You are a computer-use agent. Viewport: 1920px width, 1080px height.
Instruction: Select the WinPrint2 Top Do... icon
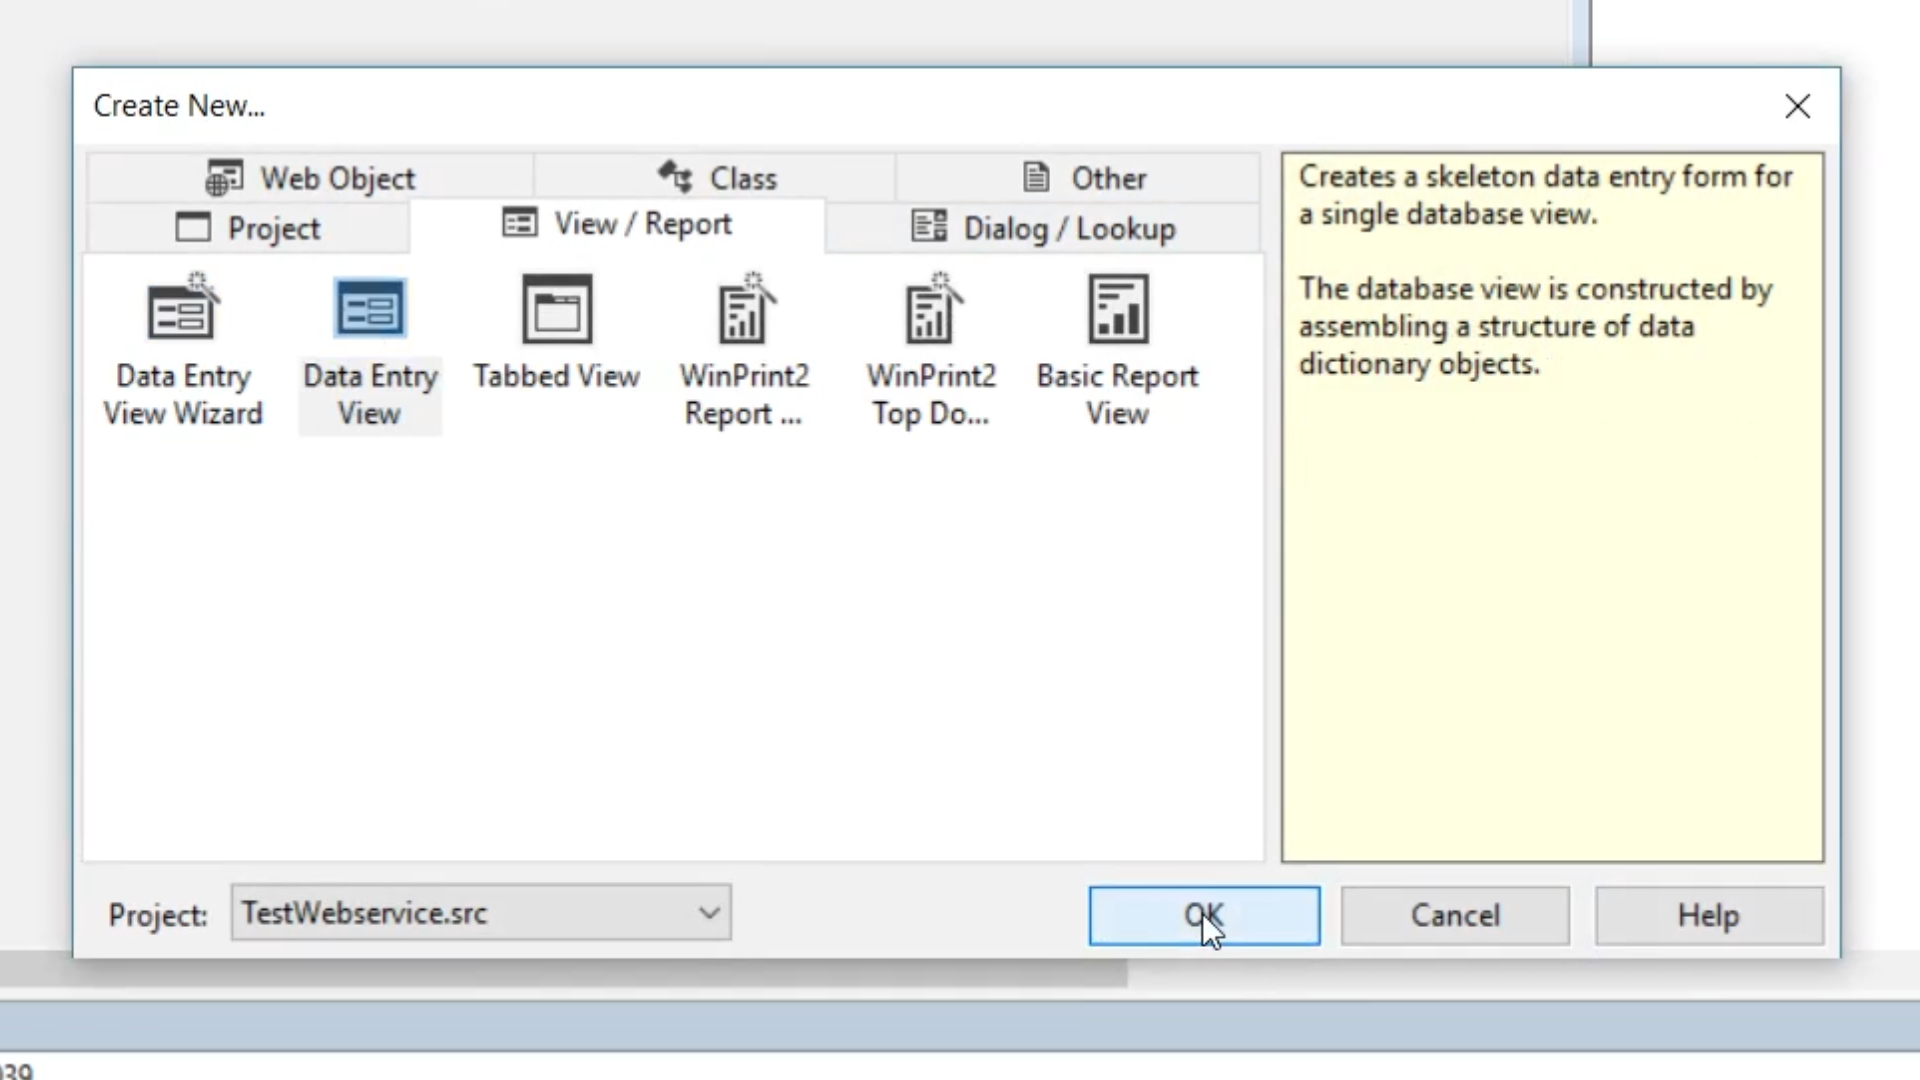(x=931, y=311)
